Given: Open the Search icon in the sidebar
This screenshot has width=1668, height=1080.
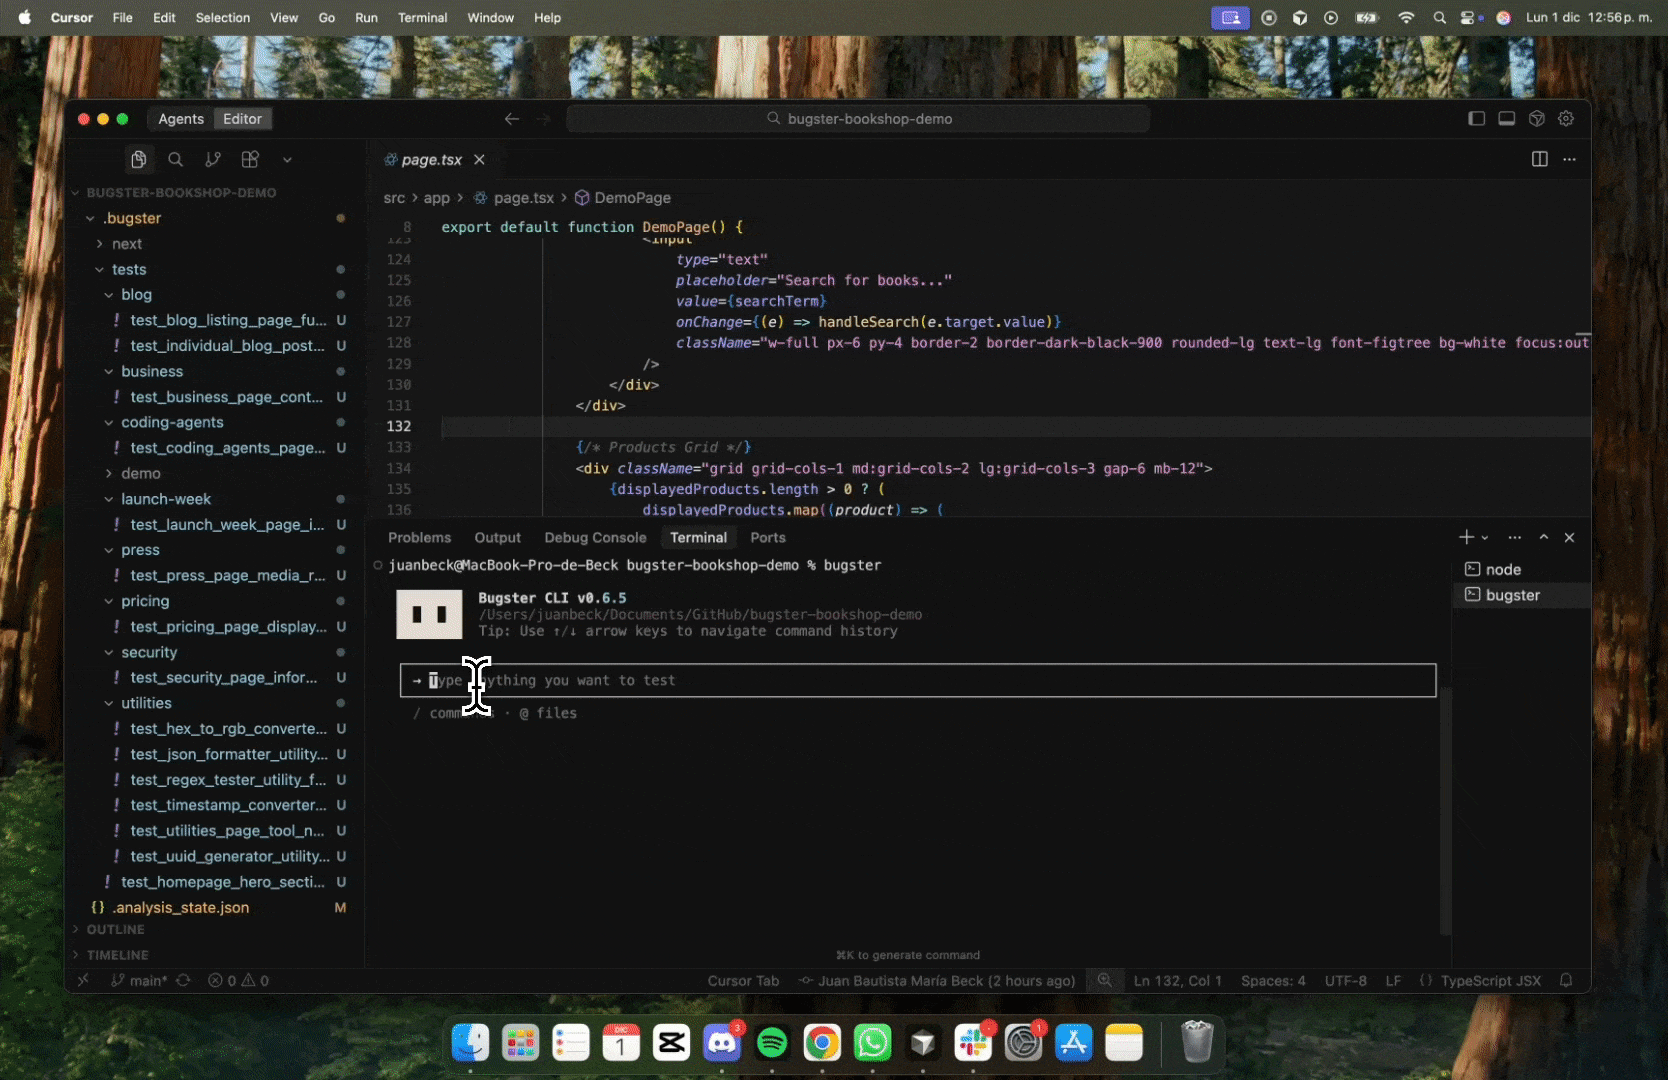Looking at the screenshot, I should pyautogui.click(x=175, y=160).
